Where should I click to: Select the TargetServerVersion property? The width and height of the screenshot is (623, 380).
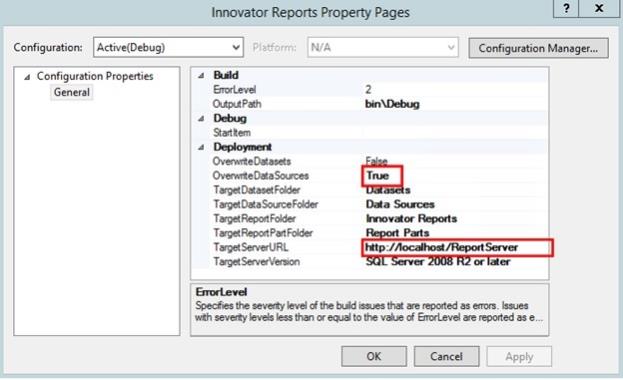coord(257,262)
